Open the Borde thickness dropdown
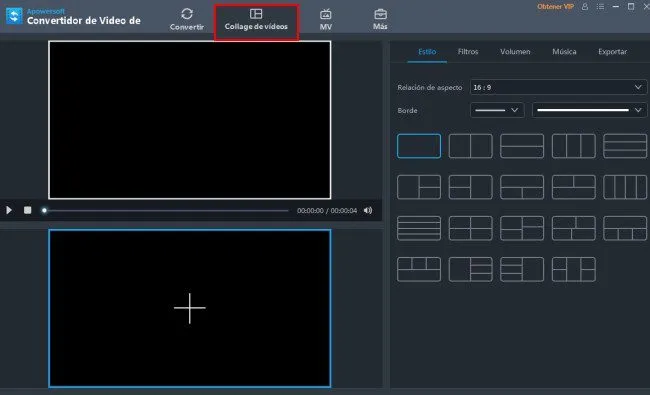Viewport: 650px width, 395px height. pos(497,110)
